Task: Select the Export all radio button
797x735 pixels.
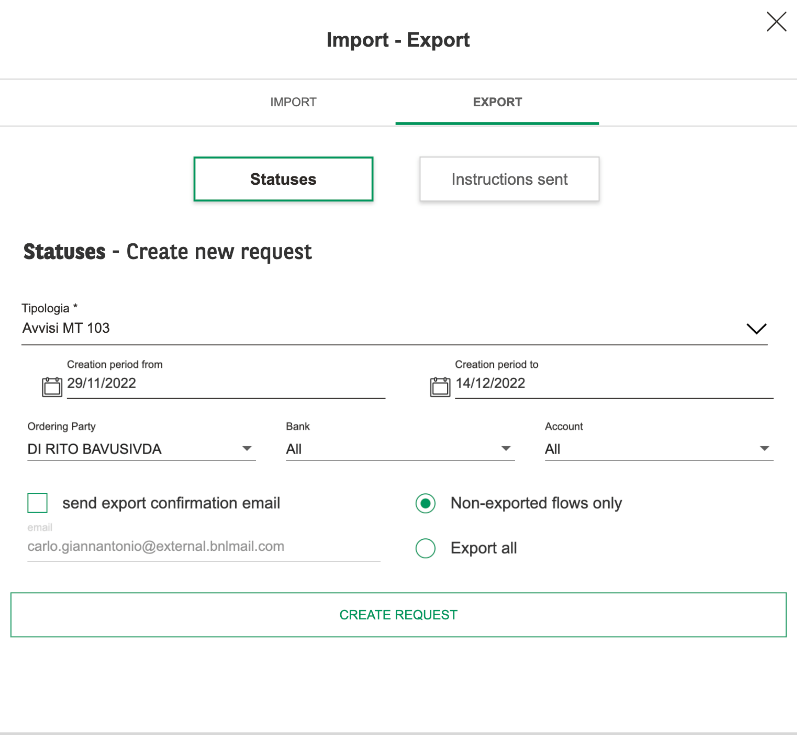Action: coord(425,548)
